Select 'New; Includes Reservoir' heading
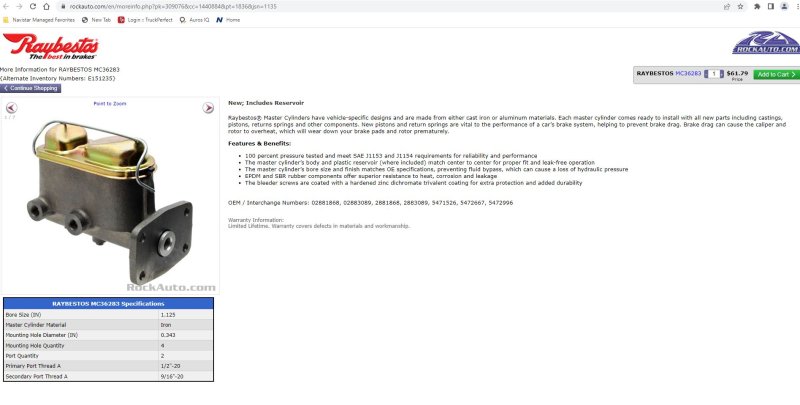 coord(266,103)
